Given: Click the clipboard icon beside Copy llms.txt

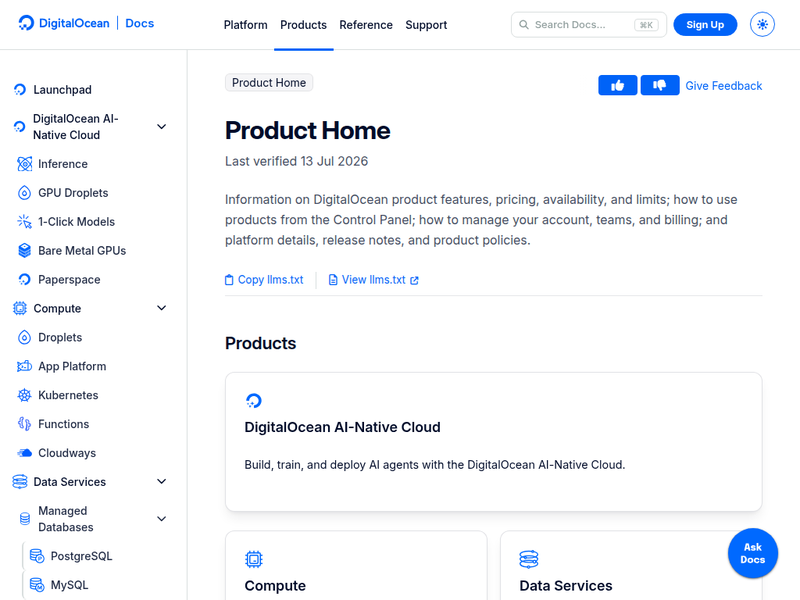Looking at the screenshot, I should click(x=229, y=280).
